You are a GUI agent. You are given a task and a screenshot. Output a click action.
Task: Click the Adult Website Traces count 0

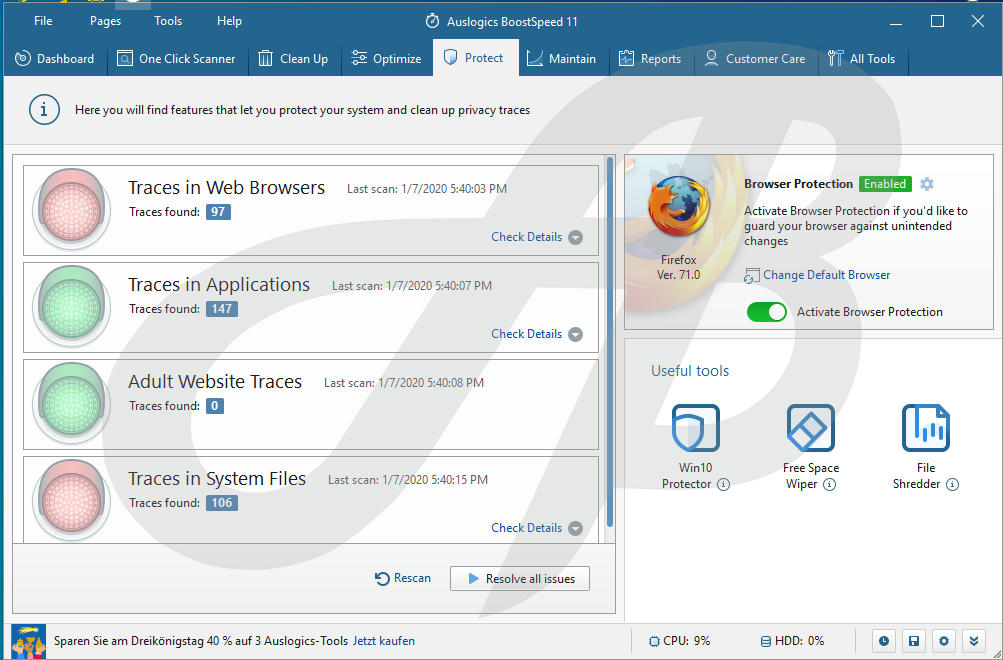click(x=214, y=405)
